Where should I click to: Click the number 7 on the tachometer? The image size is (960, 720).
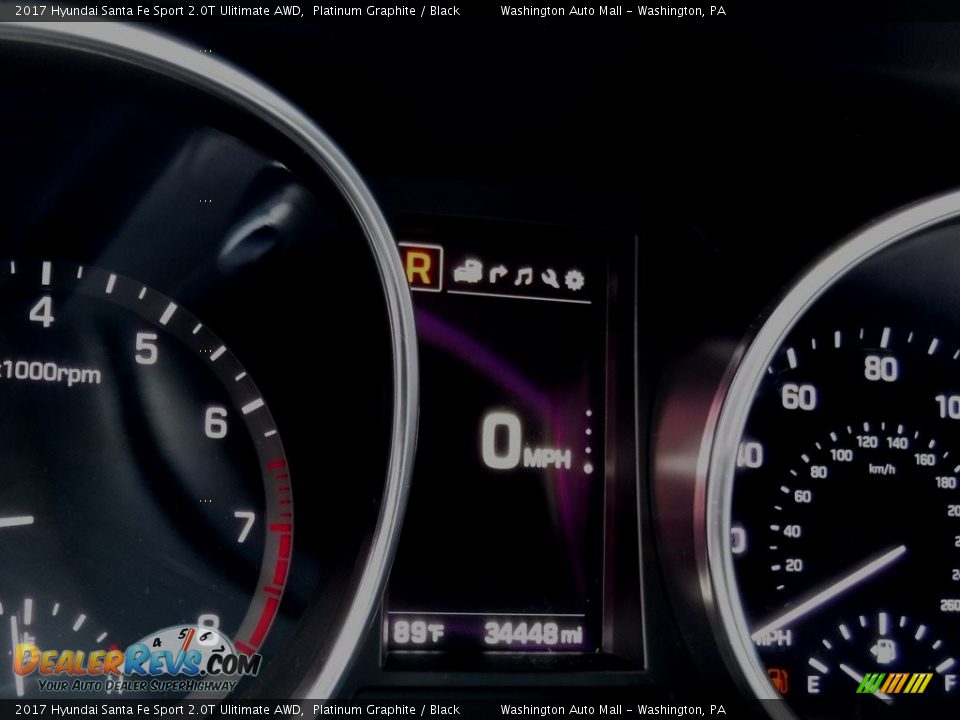244,526
